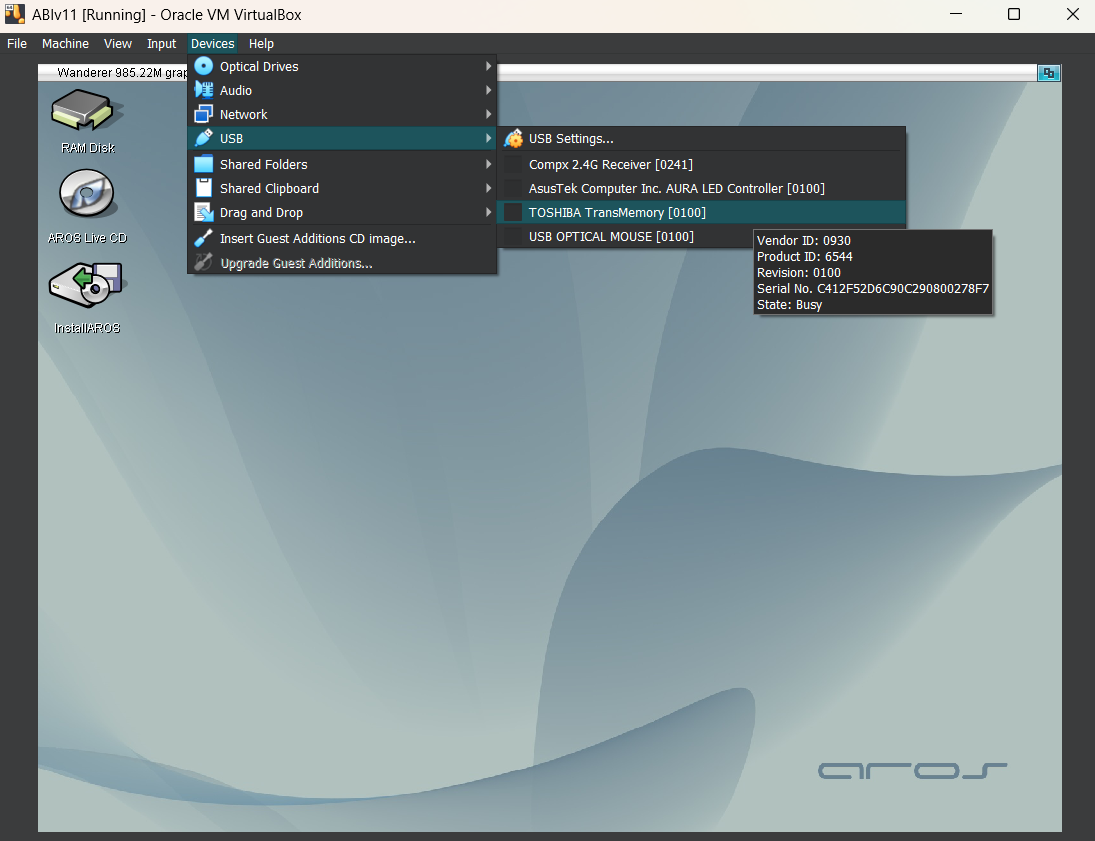The width and height of the screenshot is (1095, 841).
Task: Toggle Compx 2.4G Receiver checkbox
Action: 513,164
